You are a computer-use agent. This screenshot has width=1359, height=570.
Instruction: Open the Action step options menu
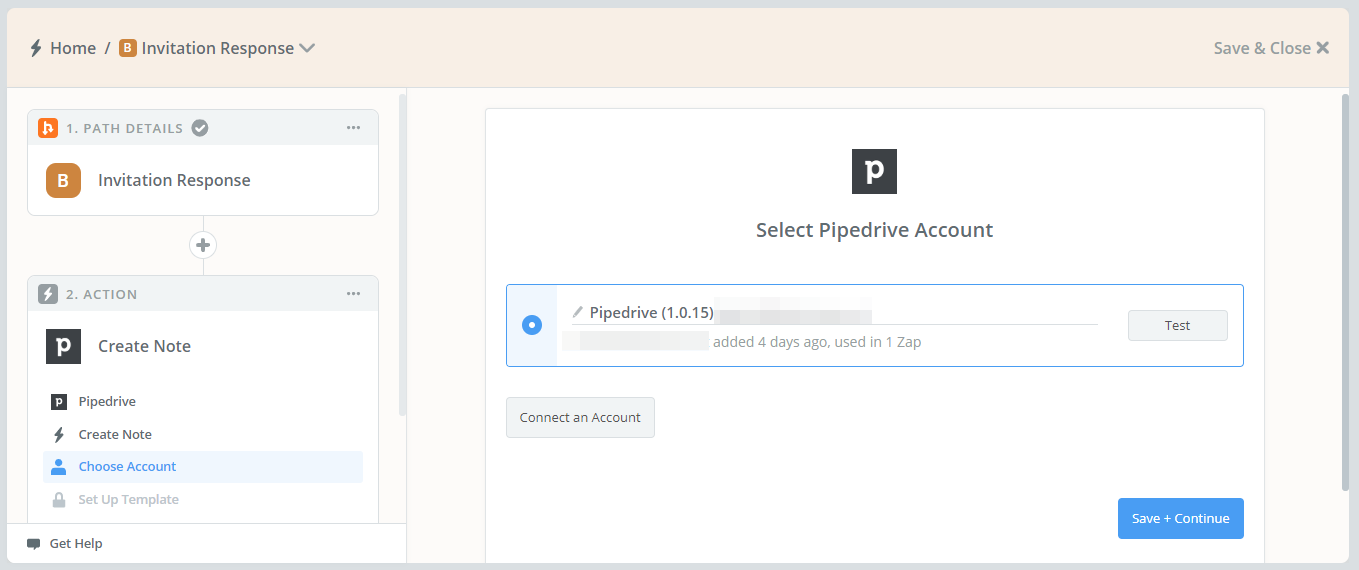click(353, 294)
